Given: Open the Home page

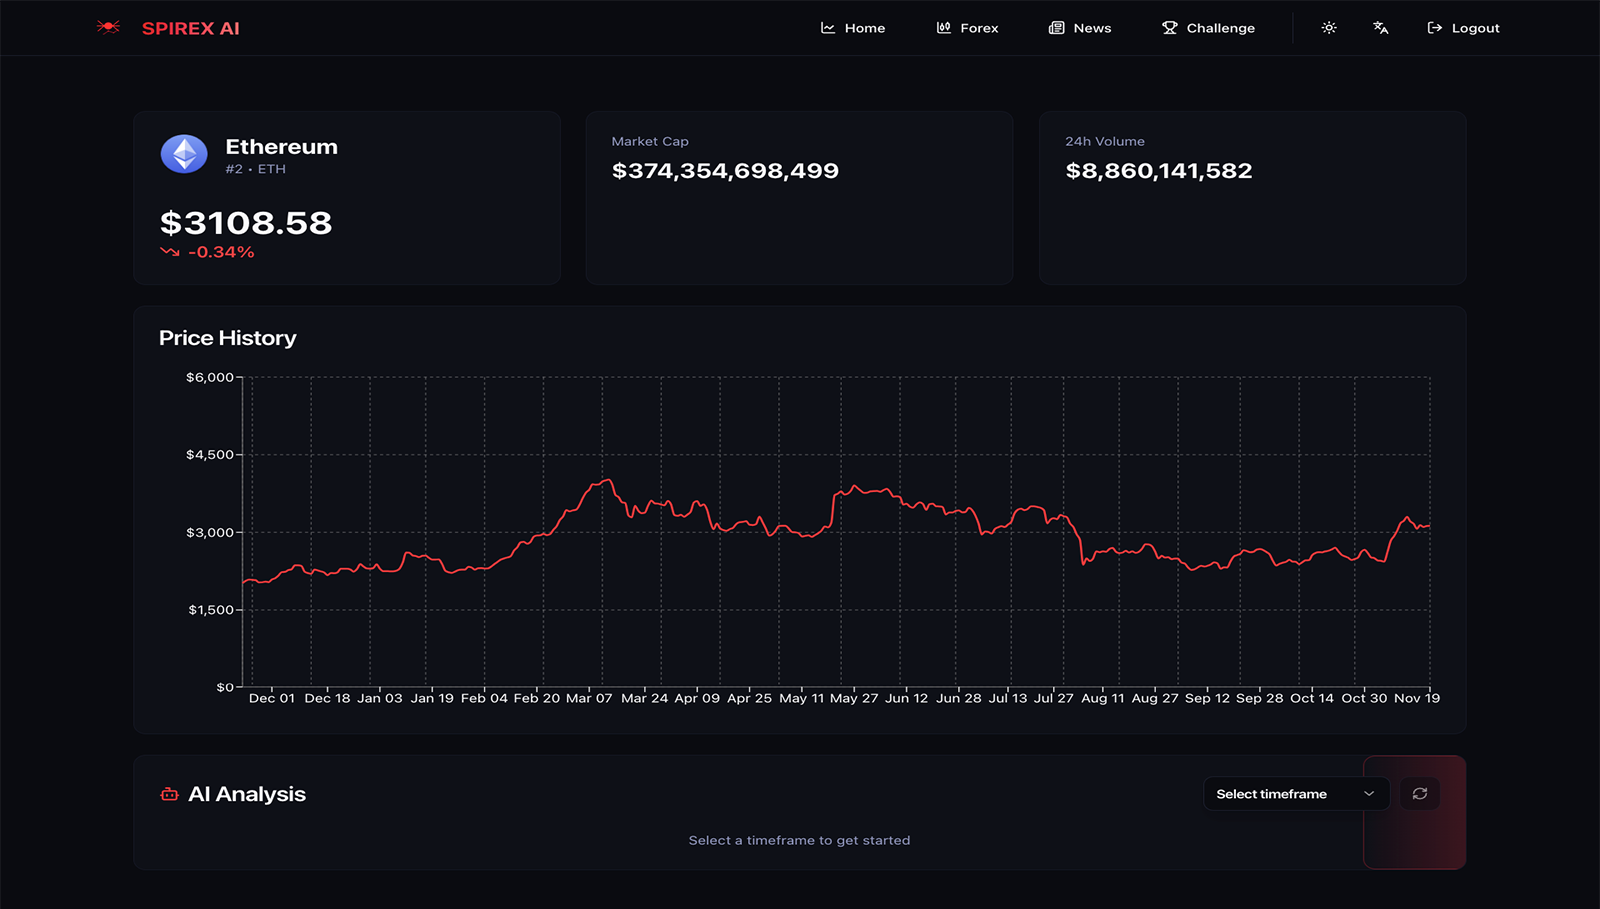Looking at the screenshot, I should click(x=853, y=28).
